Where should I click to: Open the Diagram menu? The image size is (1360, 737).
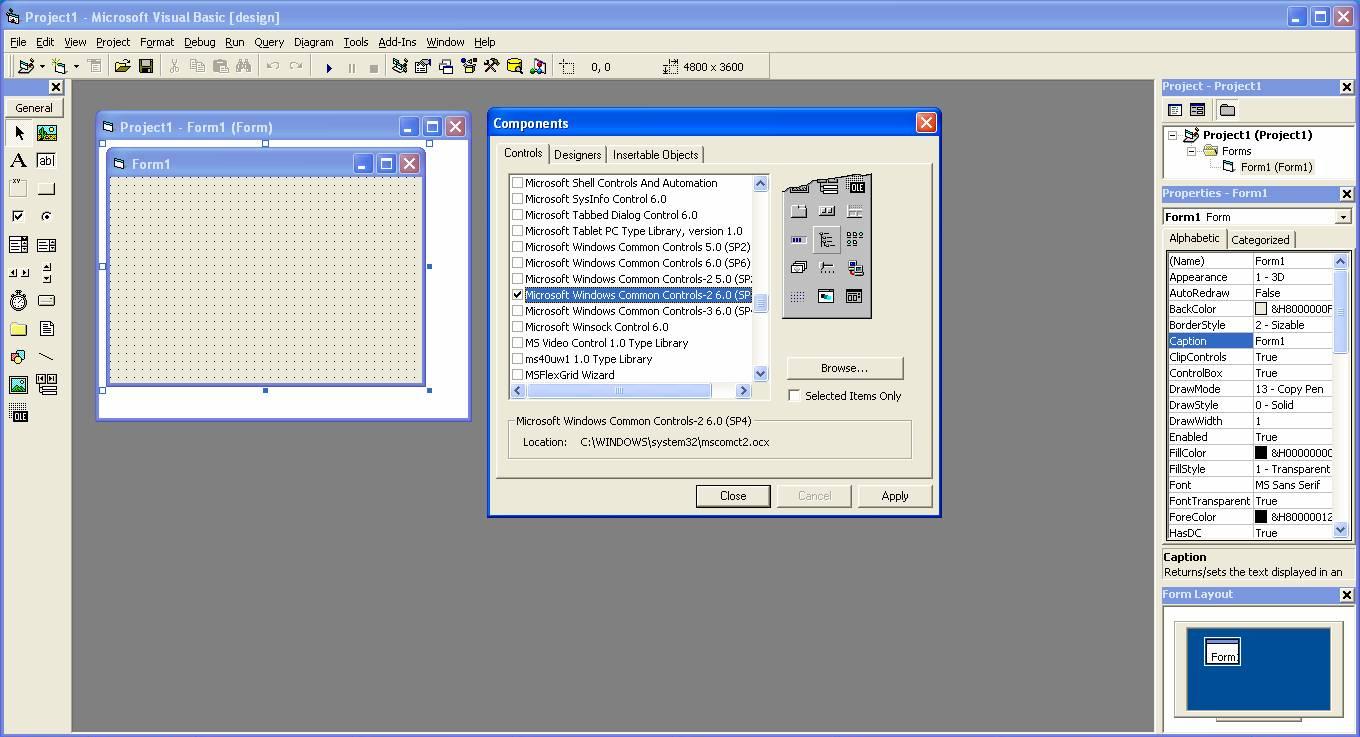click(313, 42)
